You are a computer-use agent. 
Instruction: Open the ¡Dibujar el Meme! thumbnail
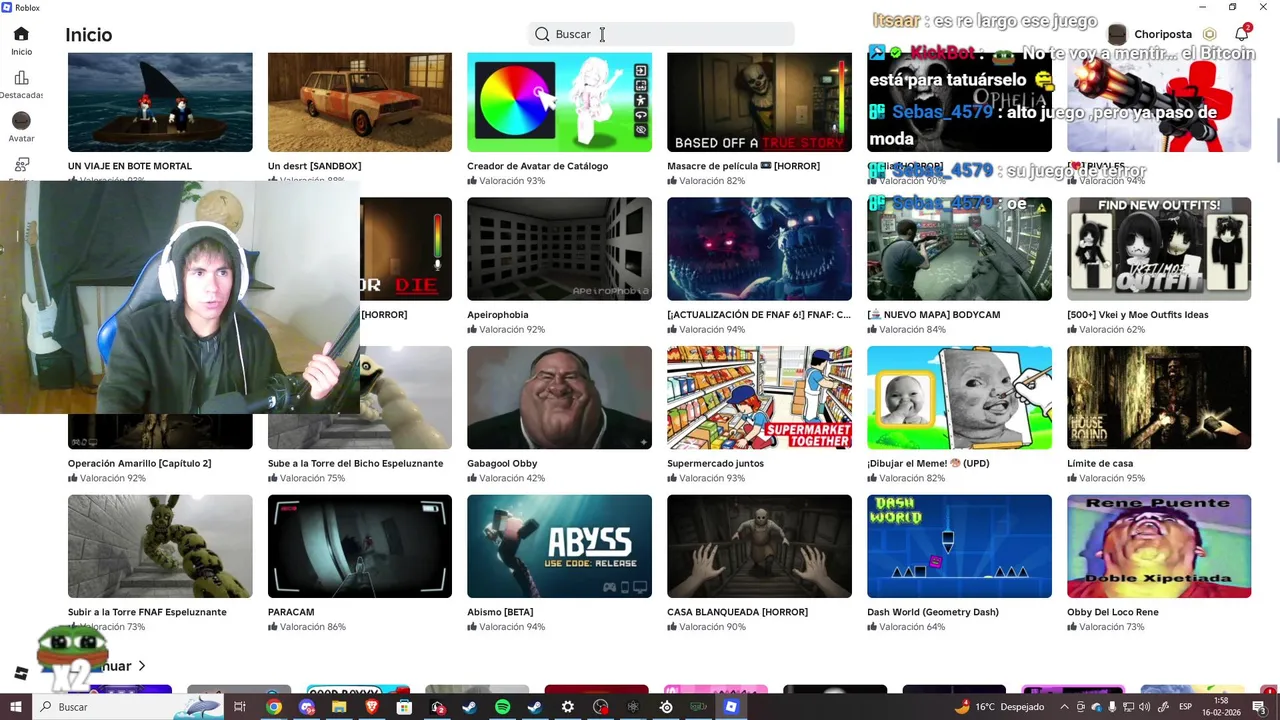tap(959, 398)
